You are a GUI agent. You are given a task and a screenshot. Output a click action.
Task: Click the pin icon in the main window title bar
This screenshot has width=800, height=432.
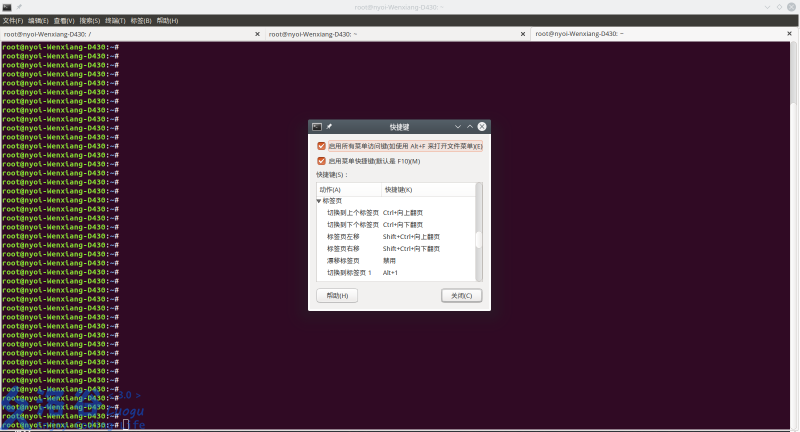coord(19,7)
